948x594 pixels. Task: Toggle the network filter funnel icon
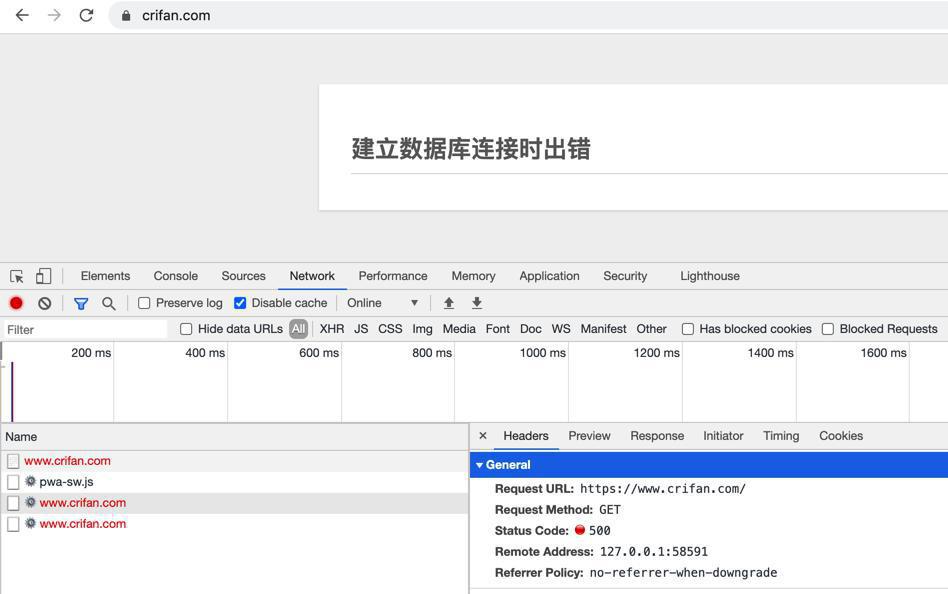click(81, 304)
